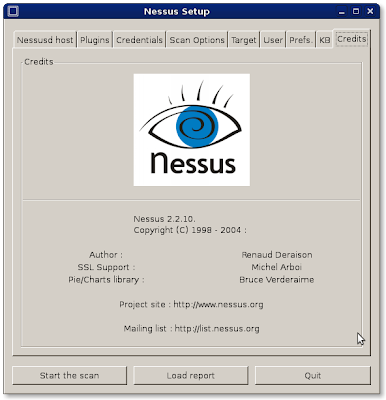
Task: Click the Nessus eye logo image
Action: click(x=192, y=130)
